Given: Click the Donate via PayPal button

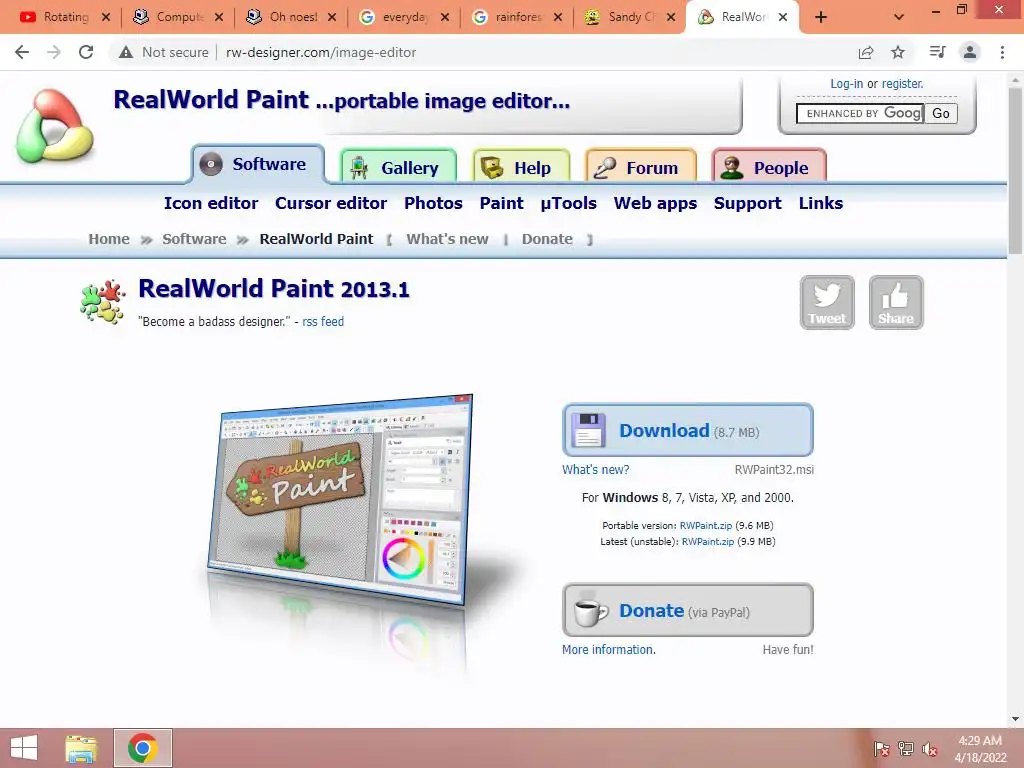Looking at the screenshot, I should (x=688, y=610).
